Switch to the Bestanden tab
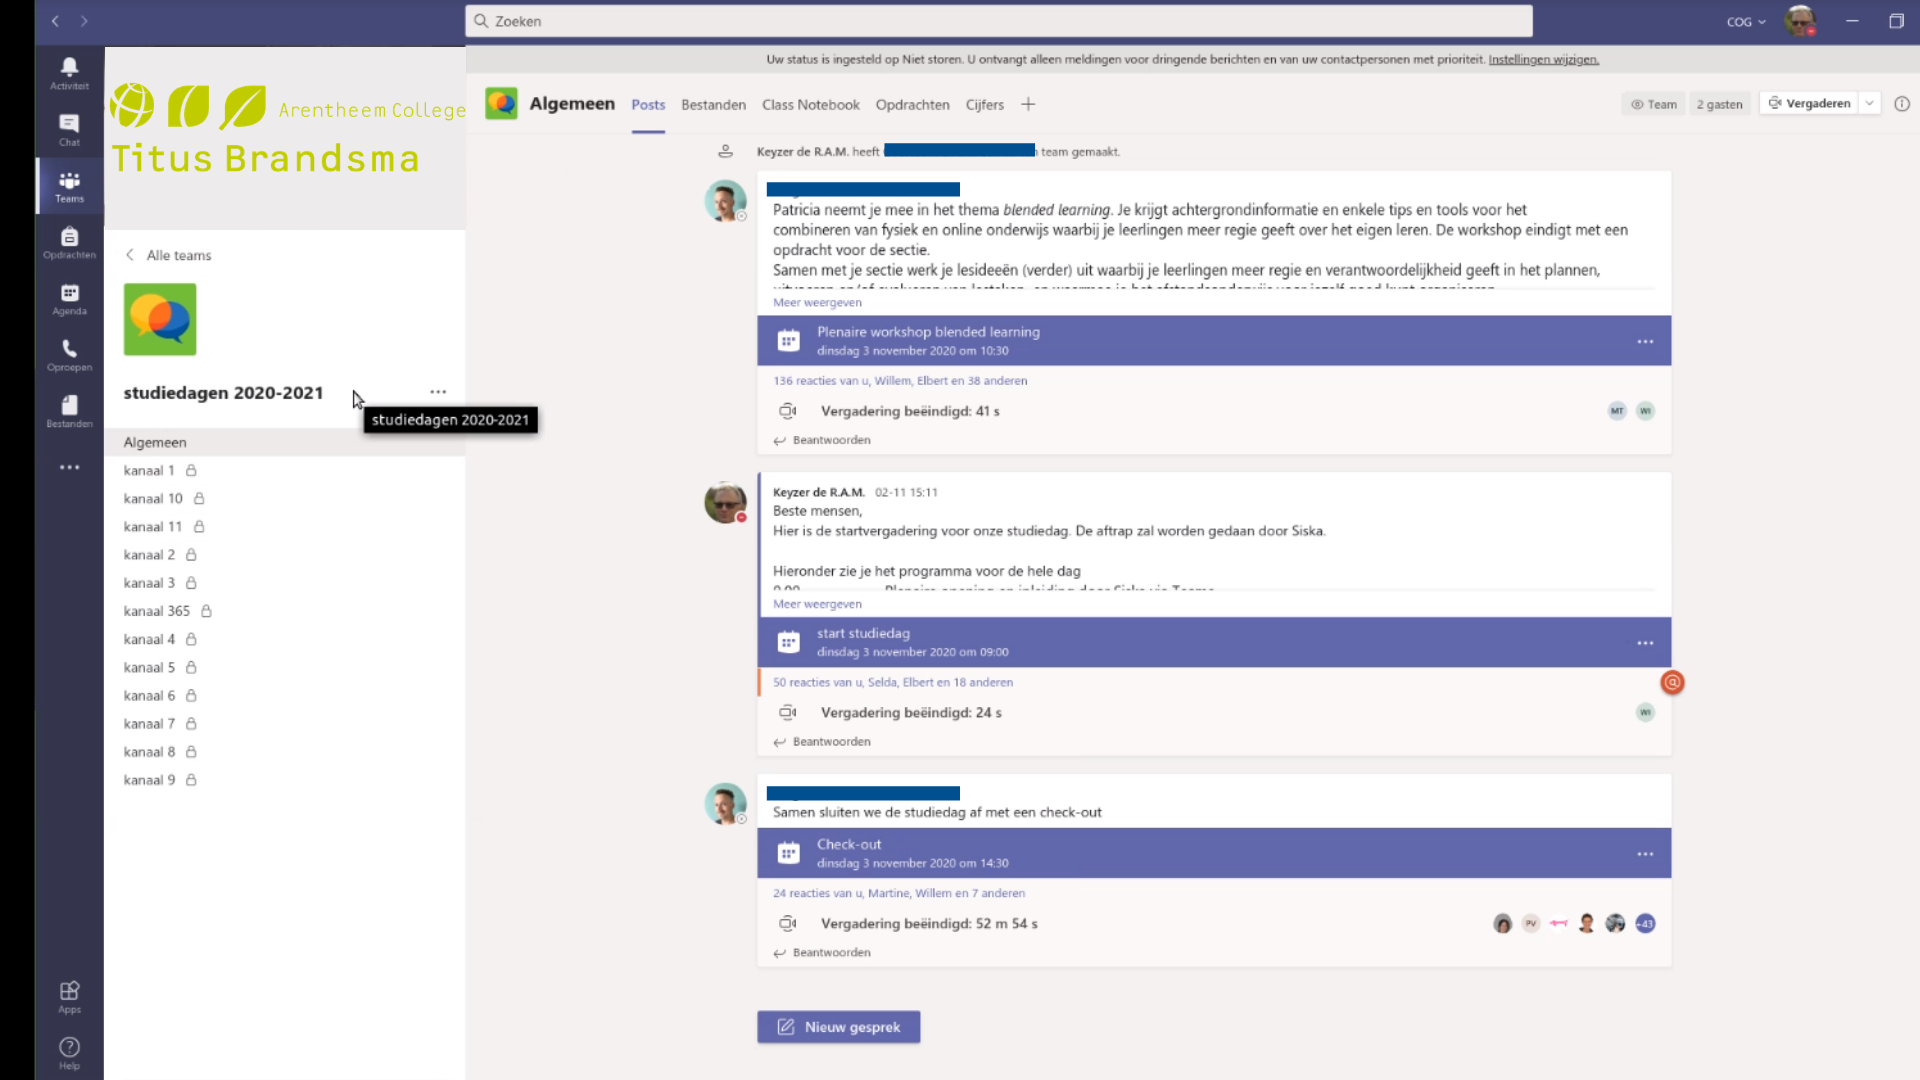The image size is (1920, 1080). pyautogui.click(x=713, y=104)
